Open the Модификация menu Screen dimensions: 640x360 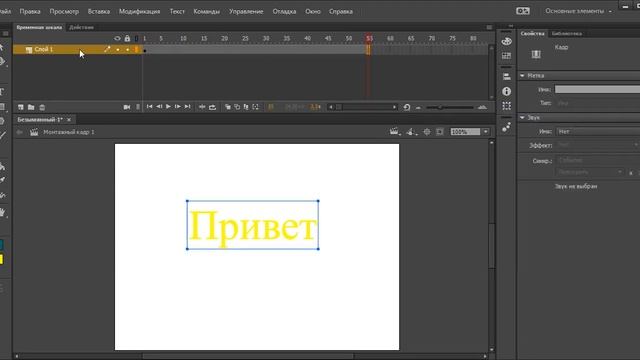[139, 11]
